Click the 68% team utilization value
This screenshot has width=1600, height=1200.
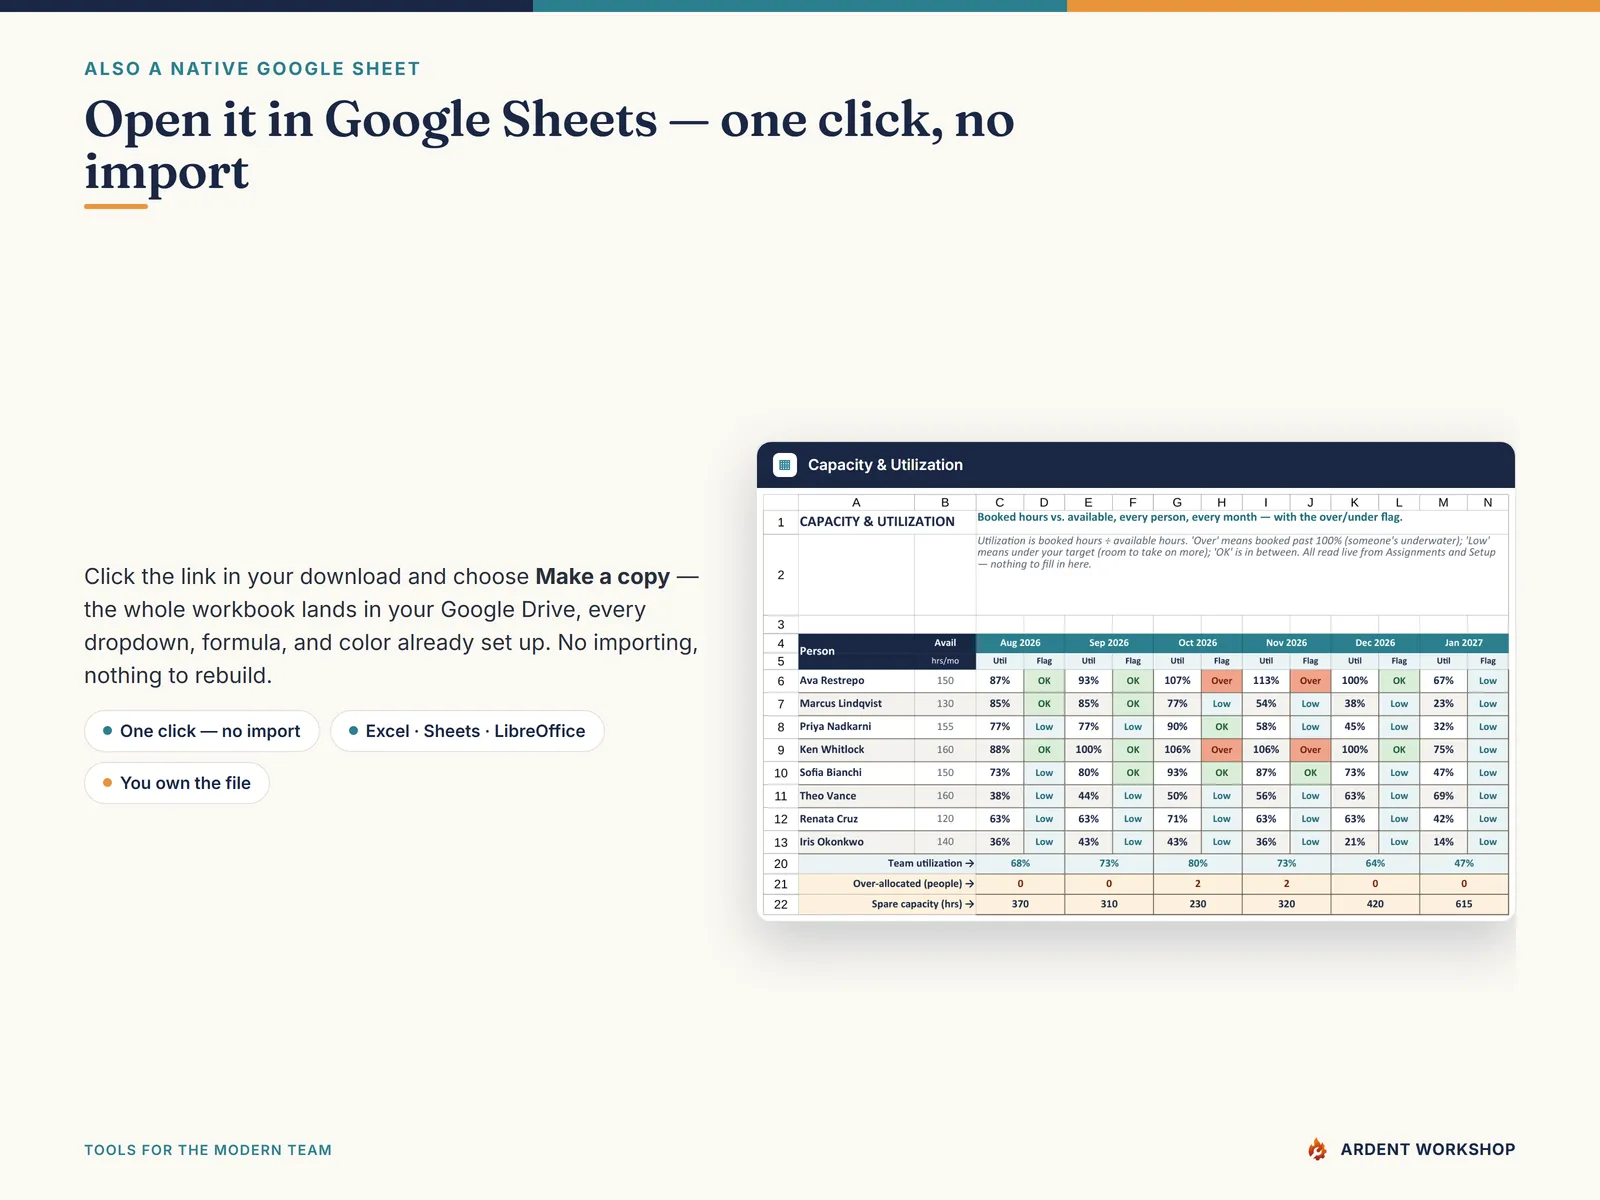pyautogui.click(x=1020, y=863)
